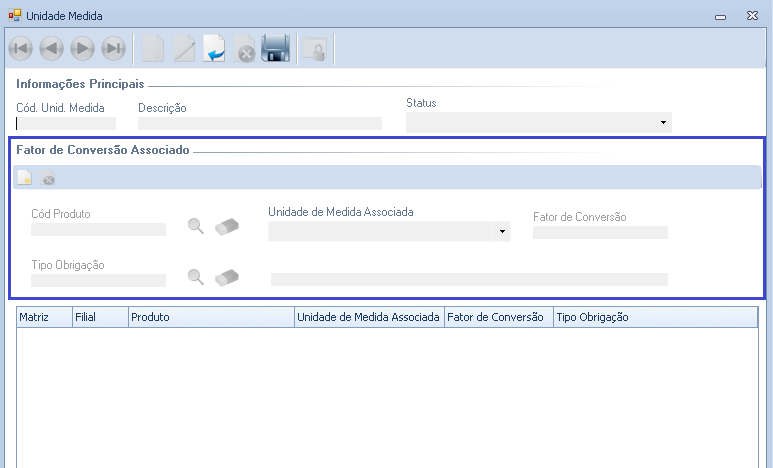The height and width of the screenshot is (468, 773).
Task: Go to the next record
Action: pyautogui.click(x=82, y=48)
